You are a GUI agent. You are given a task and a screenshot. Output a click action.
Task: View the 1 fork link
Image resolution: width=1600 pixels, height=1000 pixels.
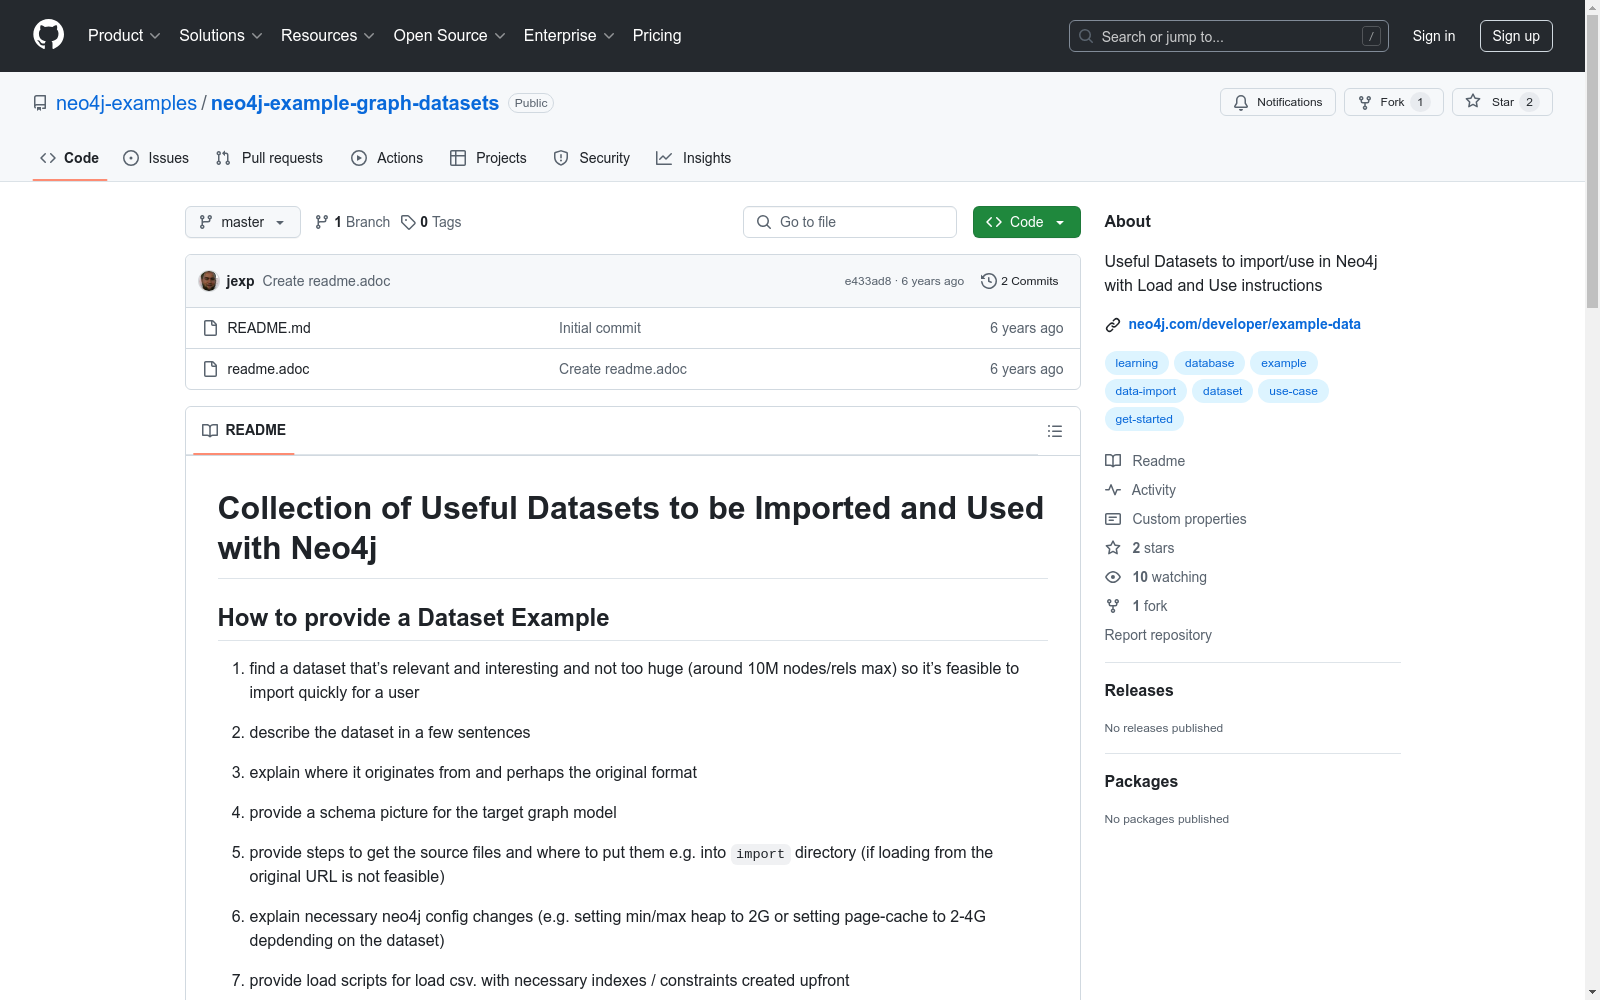(1136, 606)
